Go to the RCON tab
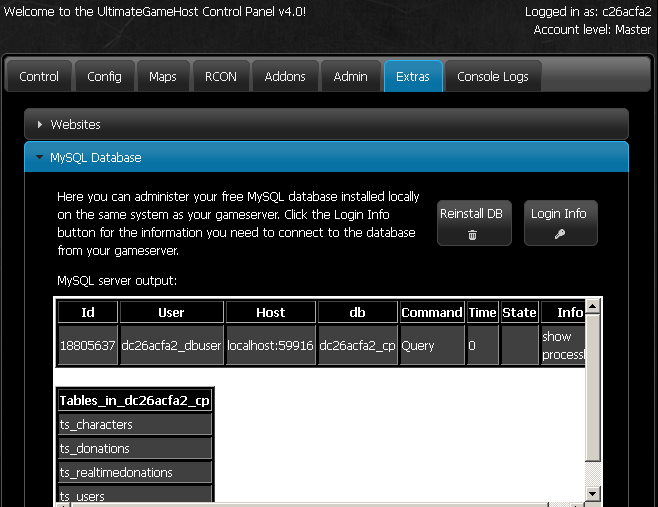Viewport: 658px width, 507px height. pyautogui.click(x=221, y=76)
